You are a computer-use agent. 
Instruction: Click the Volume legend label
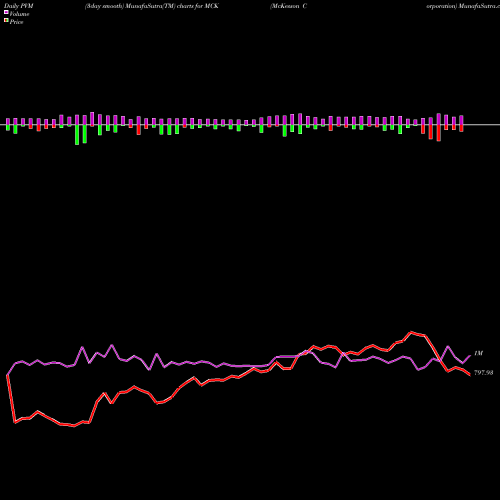(x=19, y=14)
